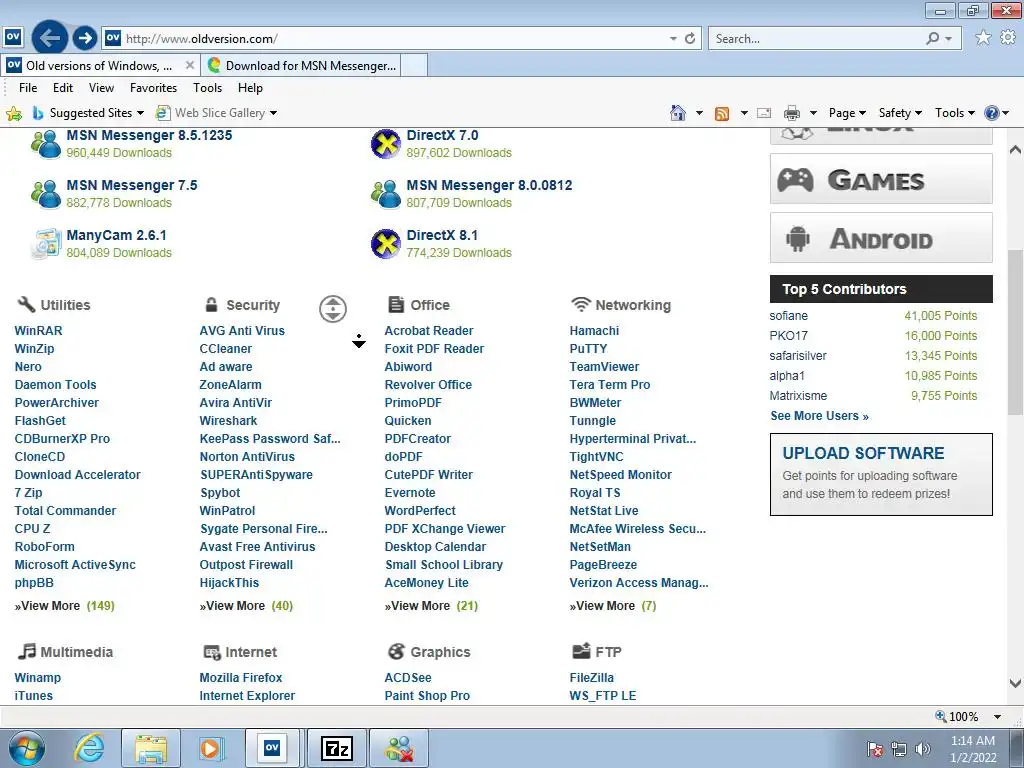Open the gear settings icon
The height and width of the screenshot is (768, 1024).
click(1008, 38)
